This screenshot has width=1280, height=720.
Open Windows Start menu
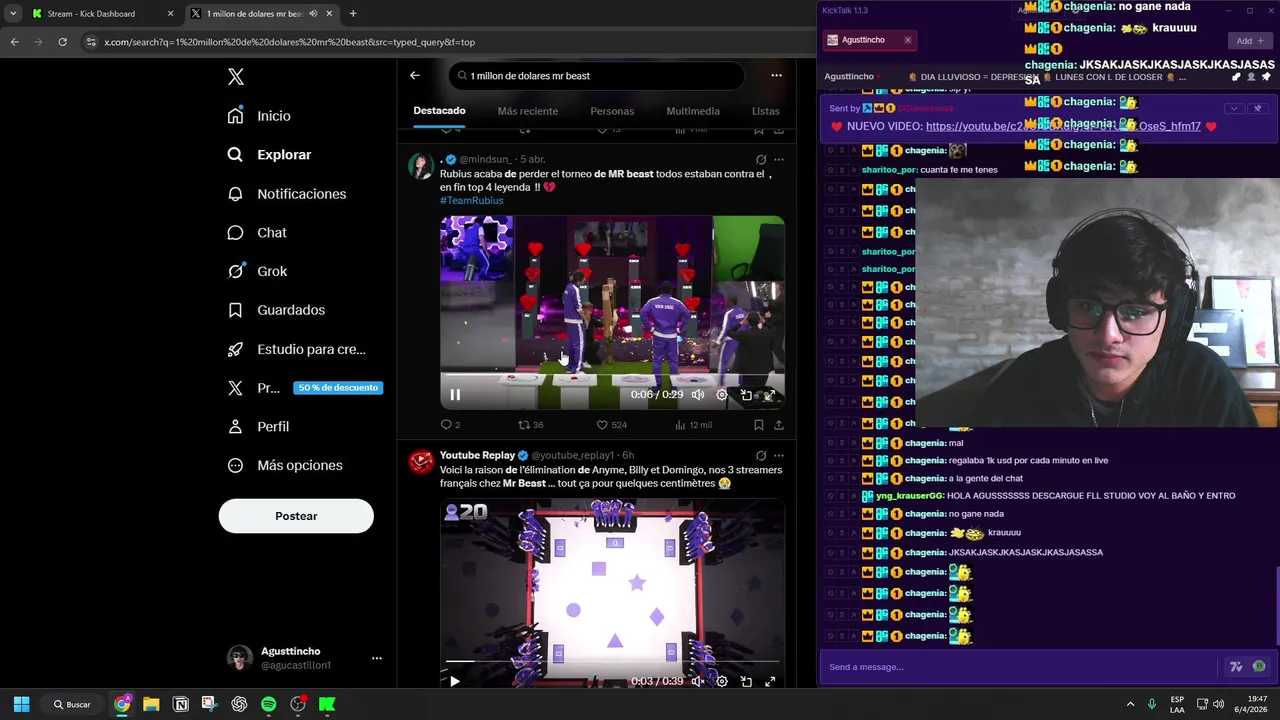pyautogui.click(x=21, y=704)
